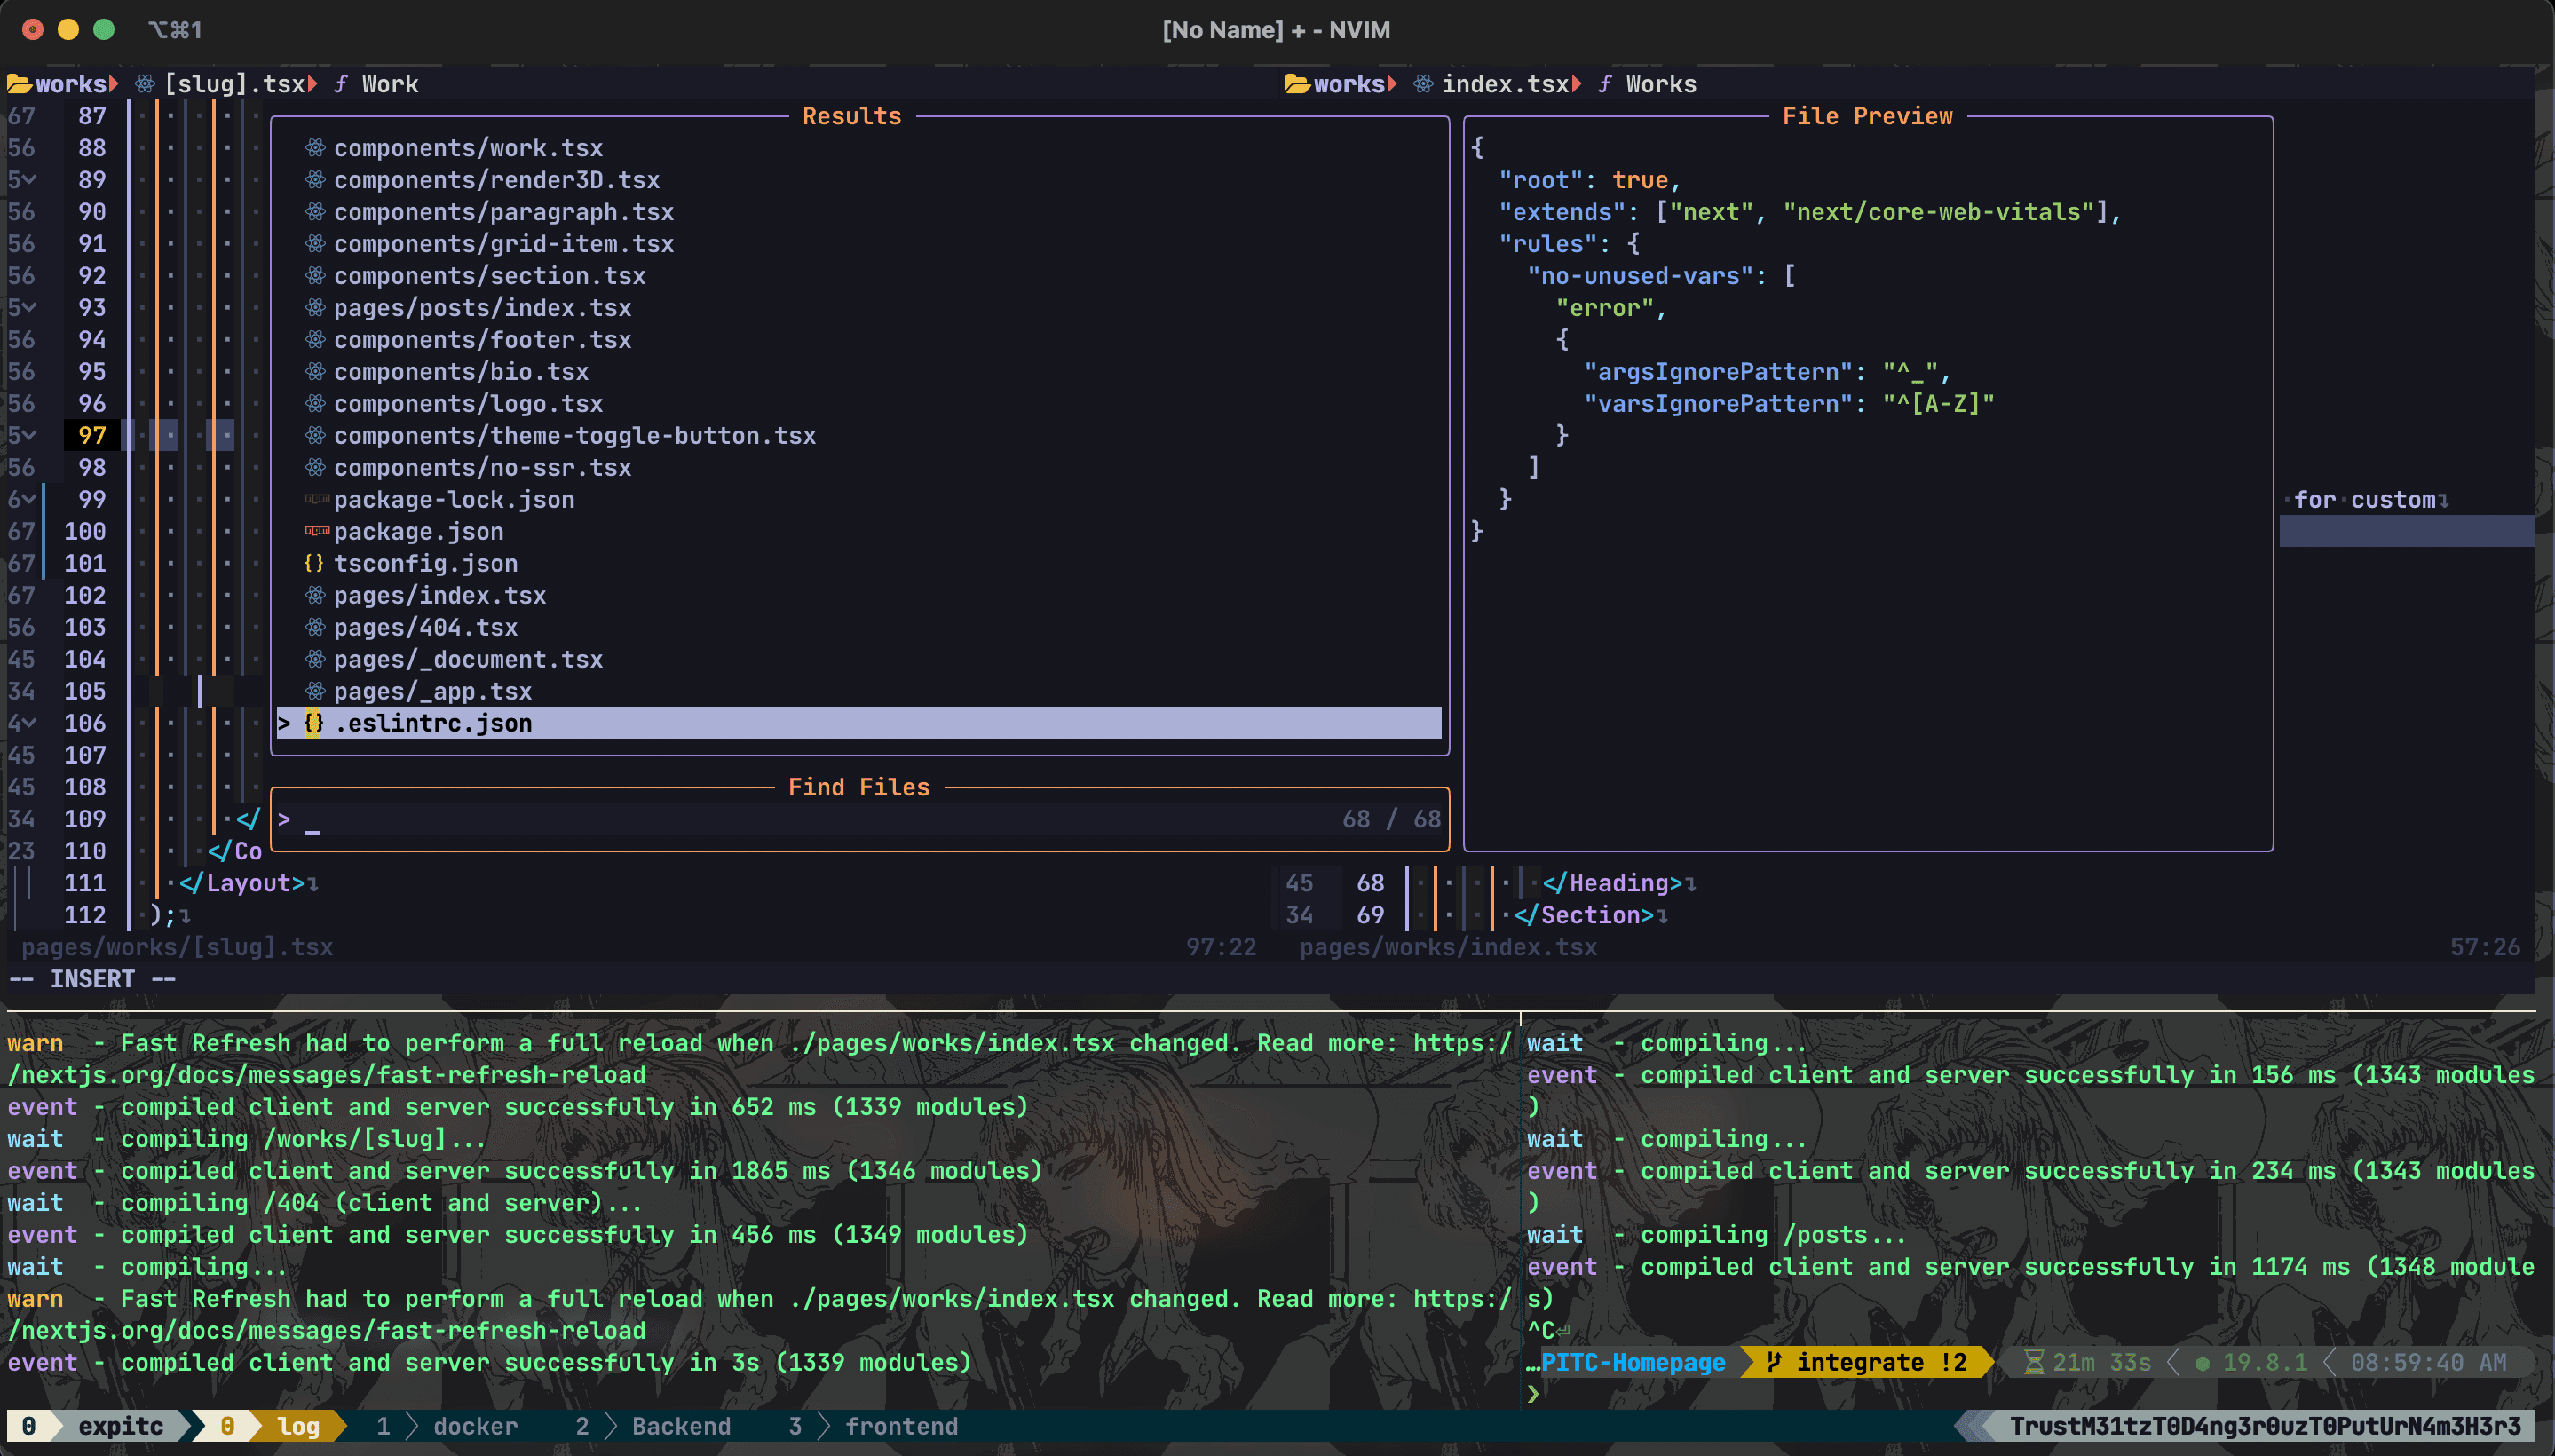Switch to tmux window 1 docker
This screenshot has width=2555, height=1456.
pyautogui.click(x=447, y=1426)
